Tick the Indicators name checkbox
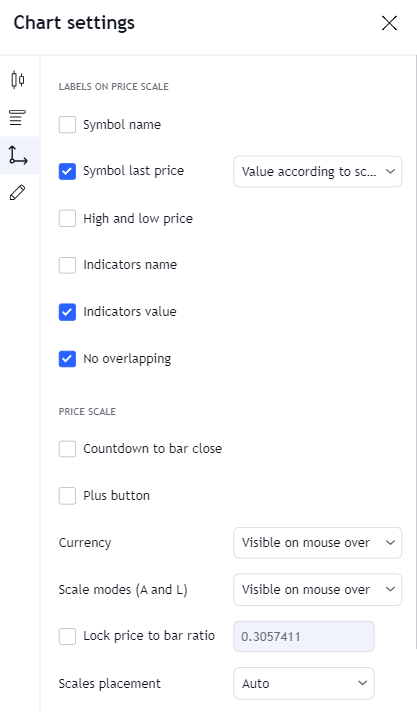The width and height of the screenshot is (417, 712). click(x=67, y=265)
